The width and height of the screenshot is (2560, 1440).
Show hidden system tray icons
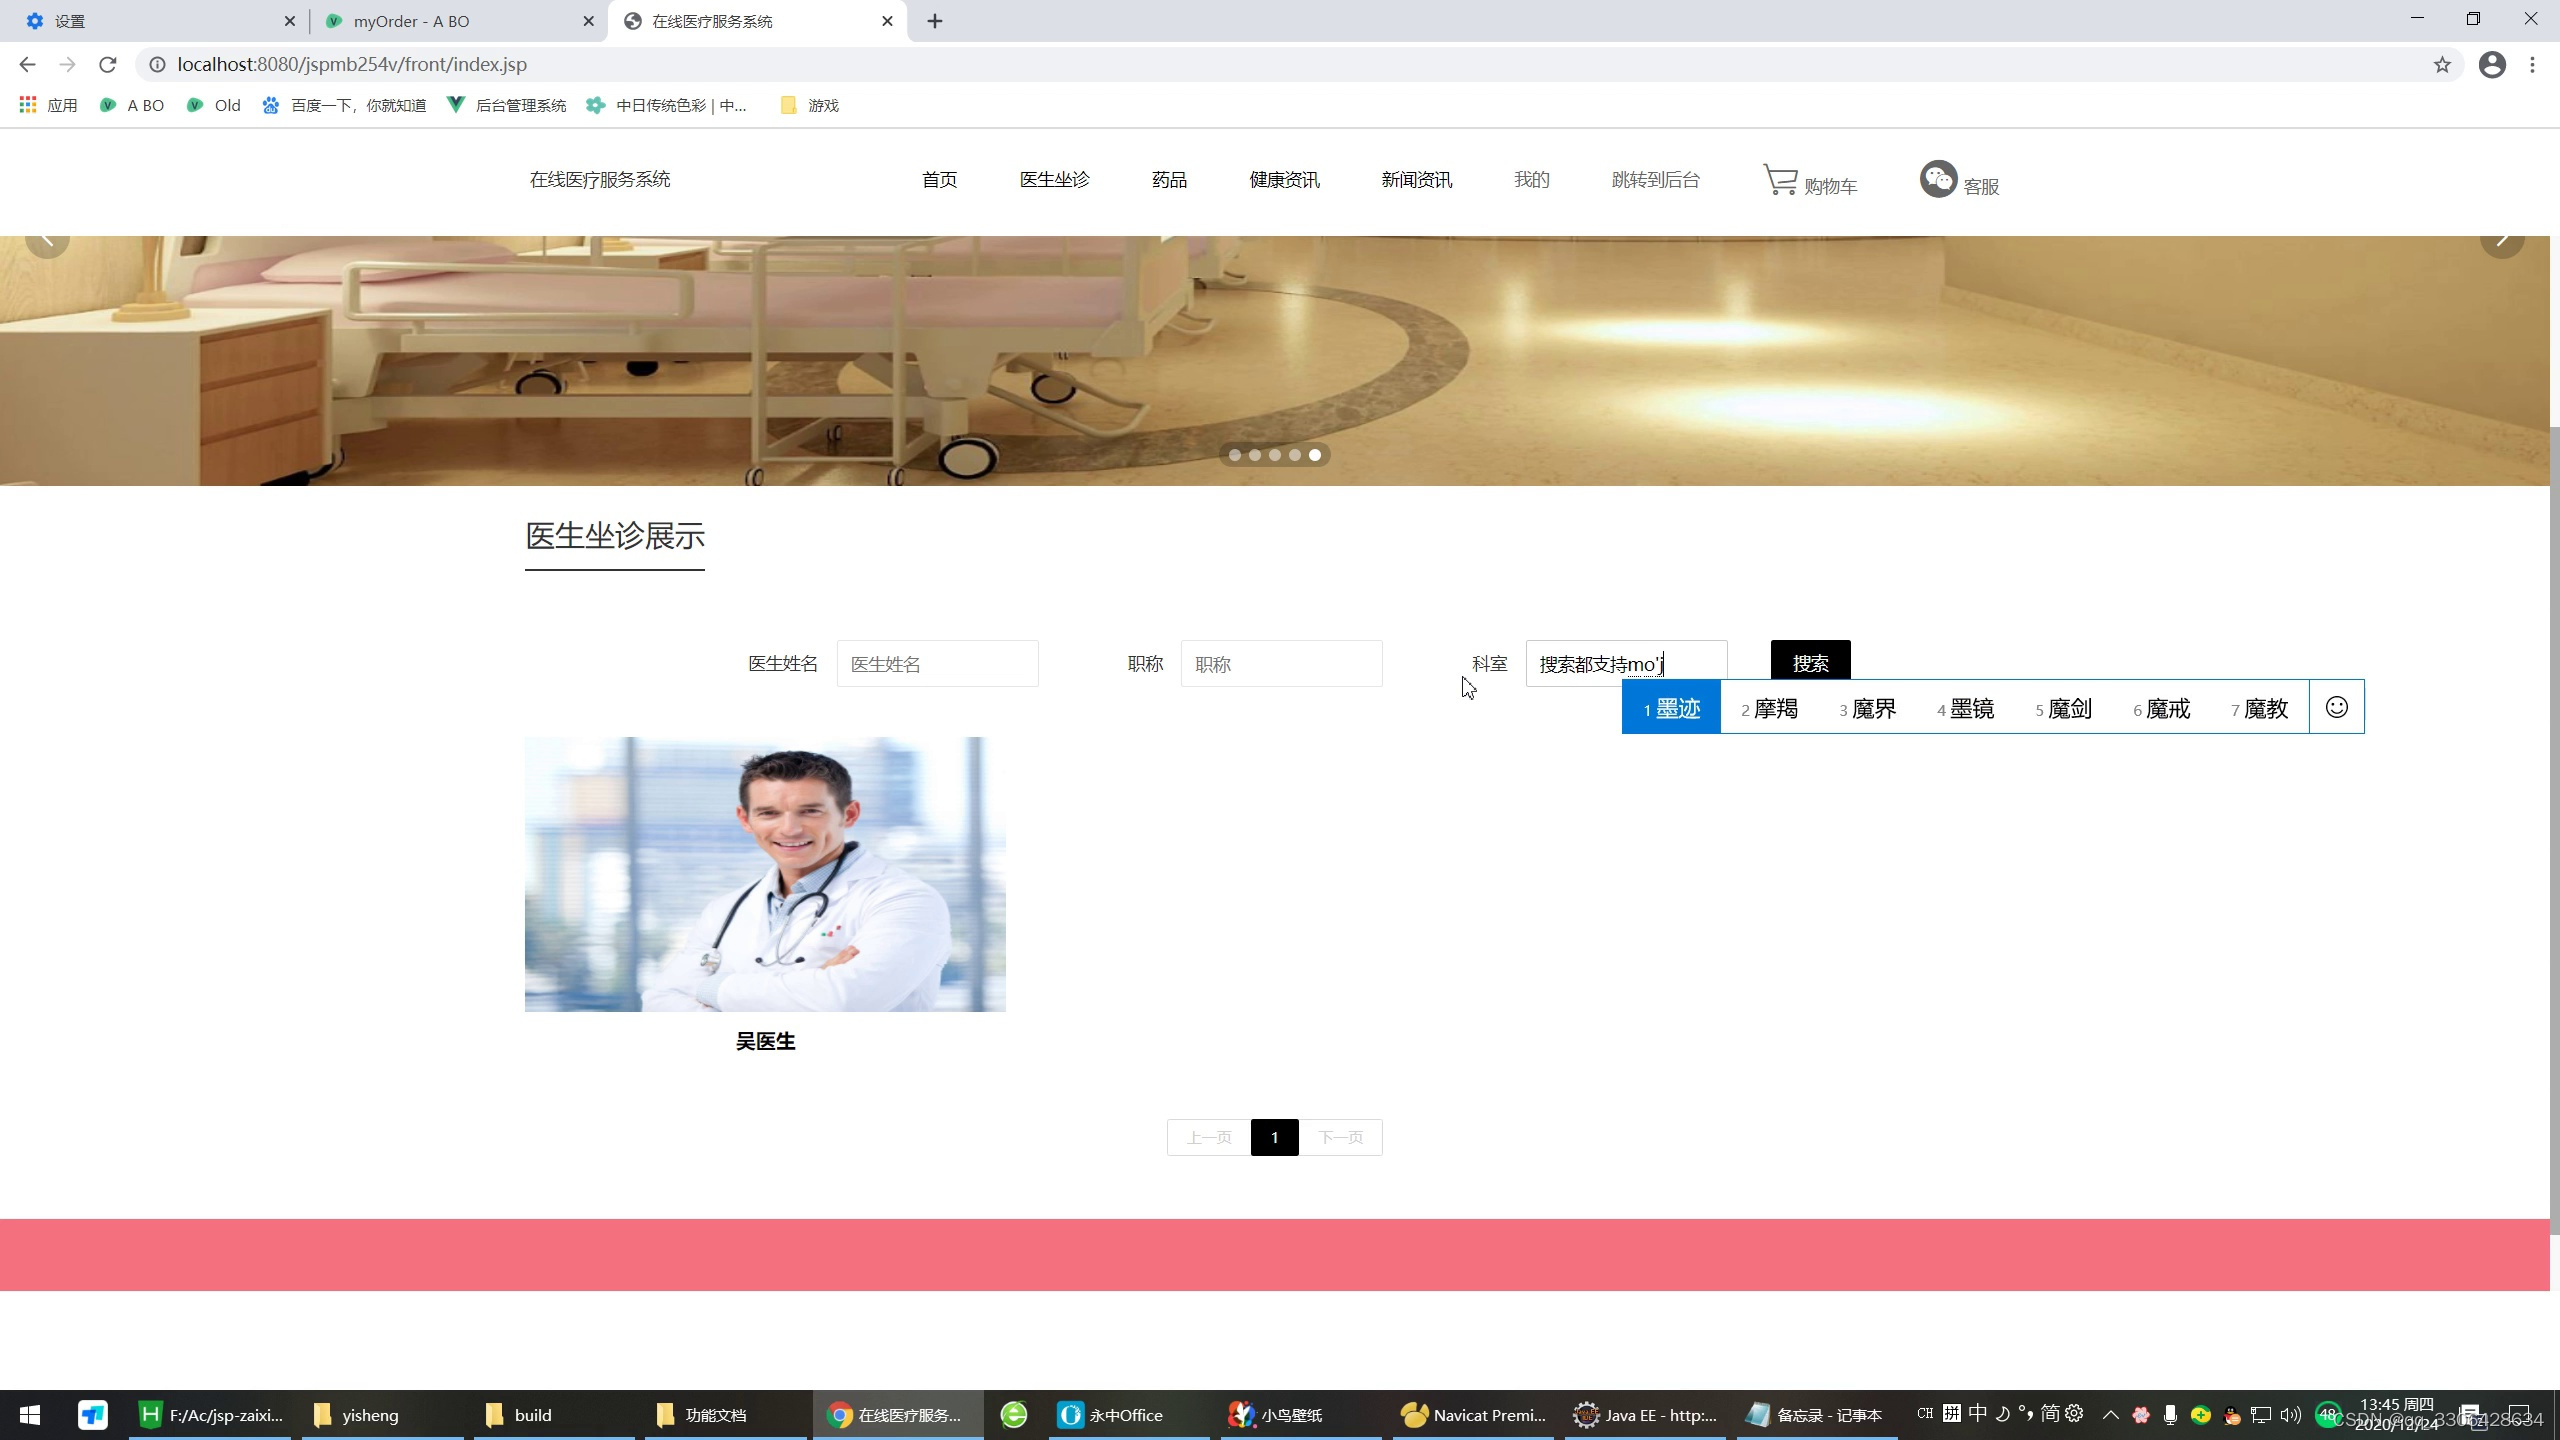(x=2110, y=1414)
